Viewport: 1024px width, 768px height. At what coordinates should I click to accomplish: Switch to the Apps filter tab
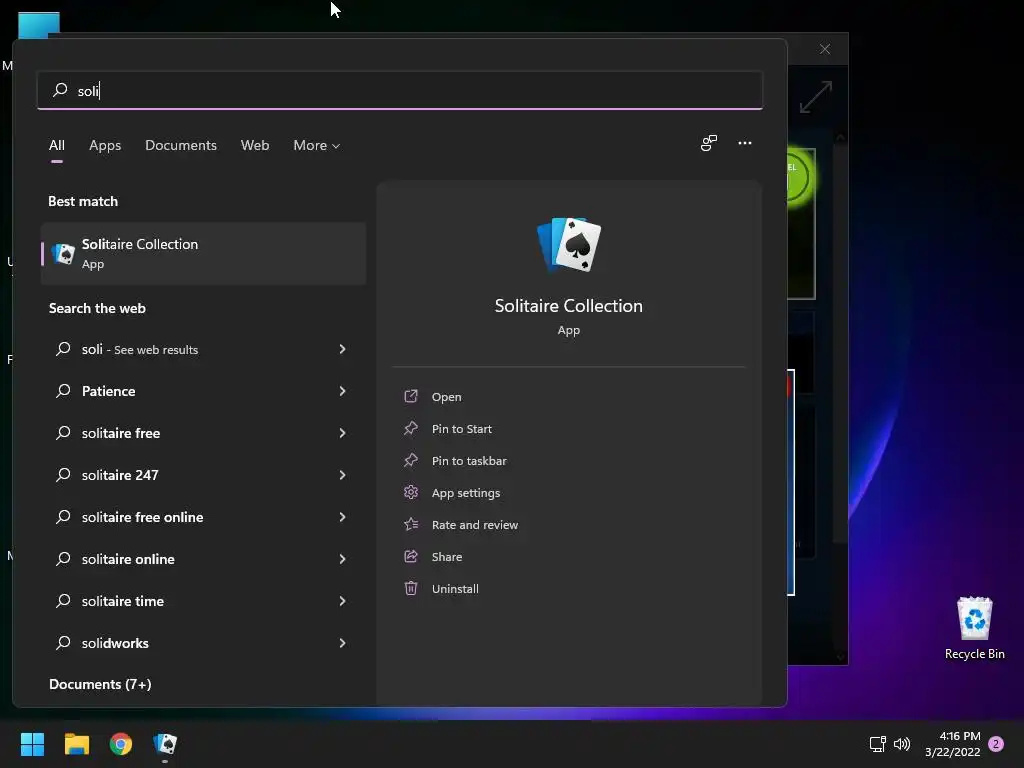105,145
